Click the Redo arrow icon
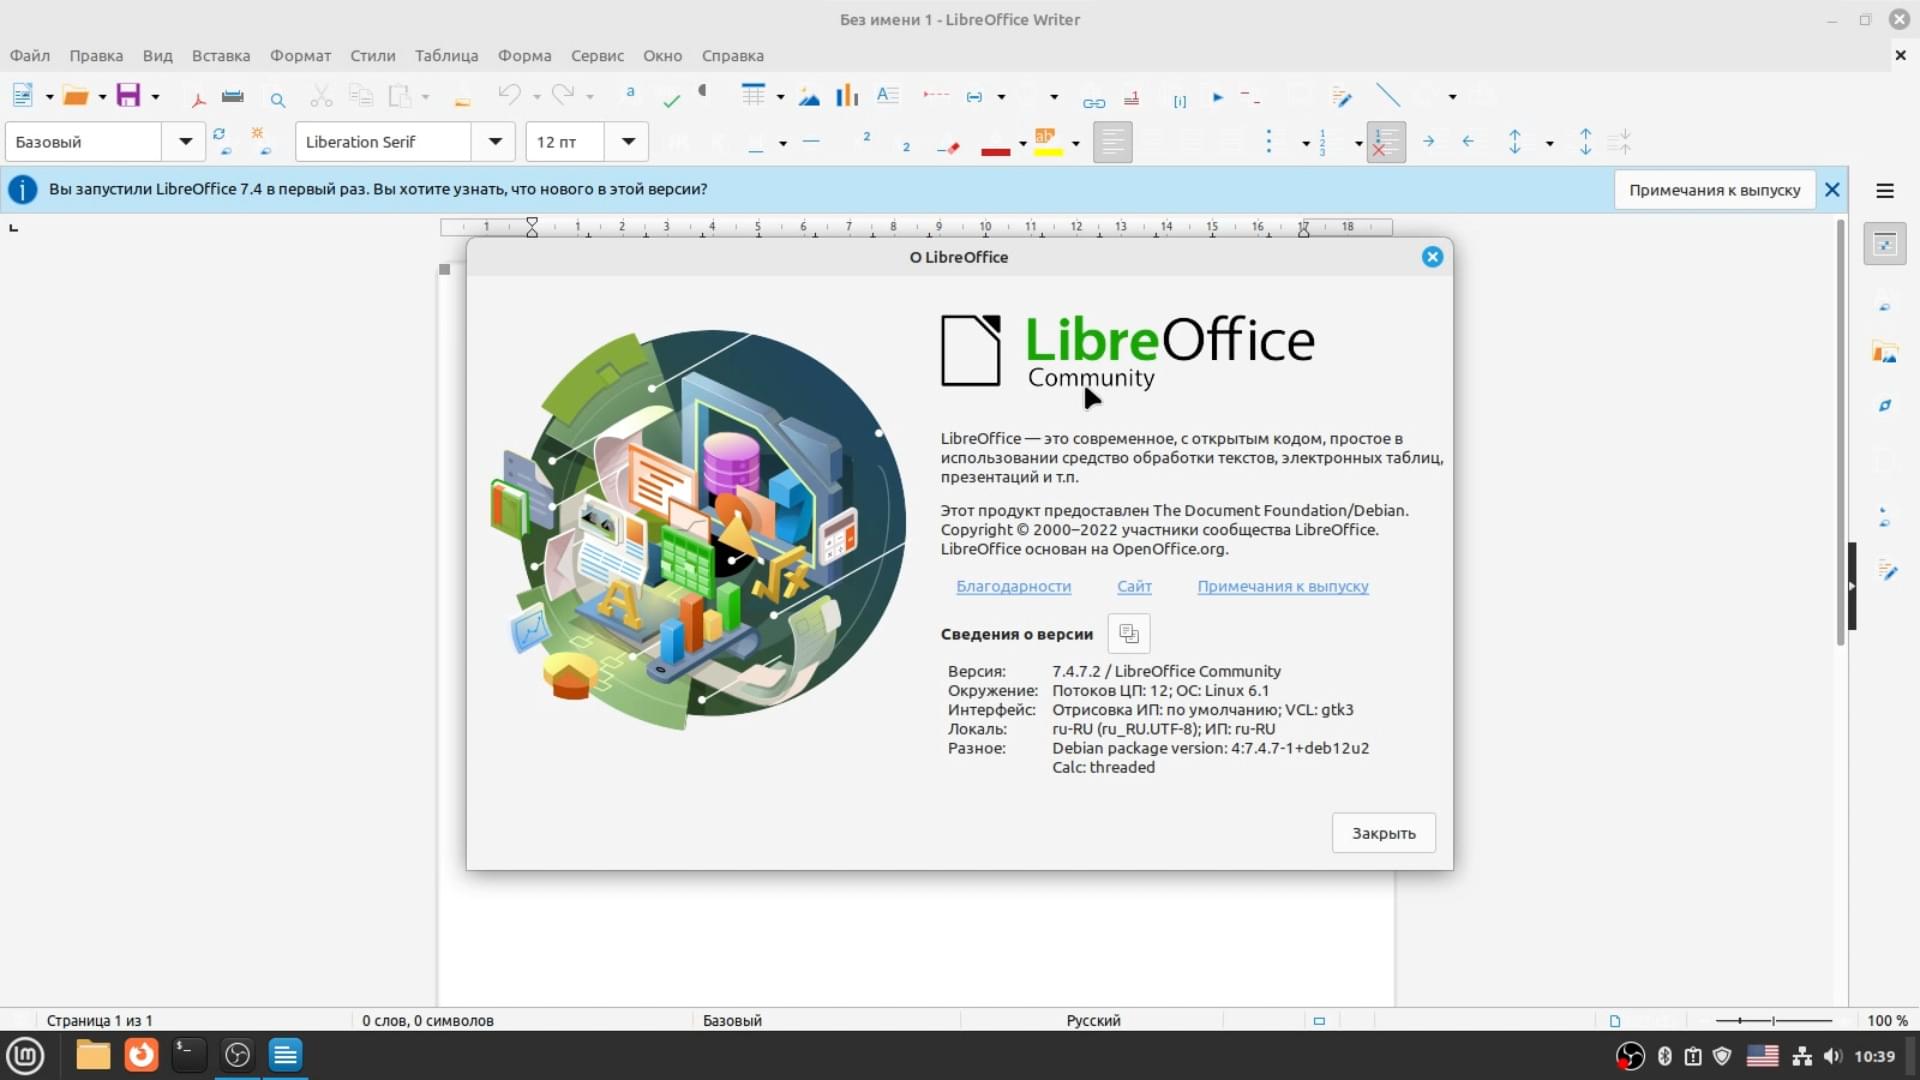Viewport: 1920px width, 1080px height. tap(563, 95)
